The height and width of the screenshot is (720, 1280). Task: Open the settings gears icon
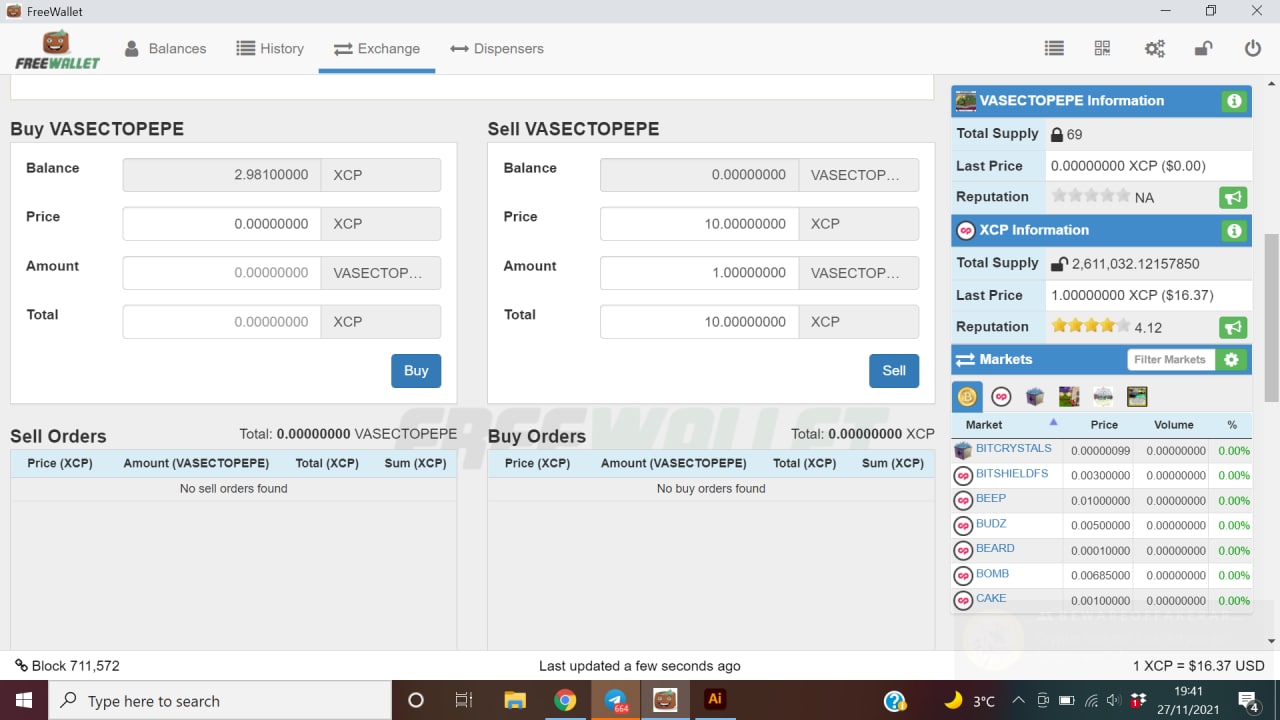coord(1155,48)
